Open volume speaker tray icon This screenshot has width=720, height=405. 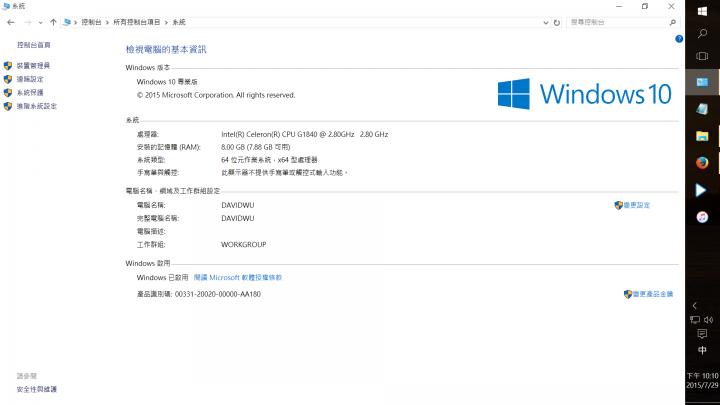[709, 320]
